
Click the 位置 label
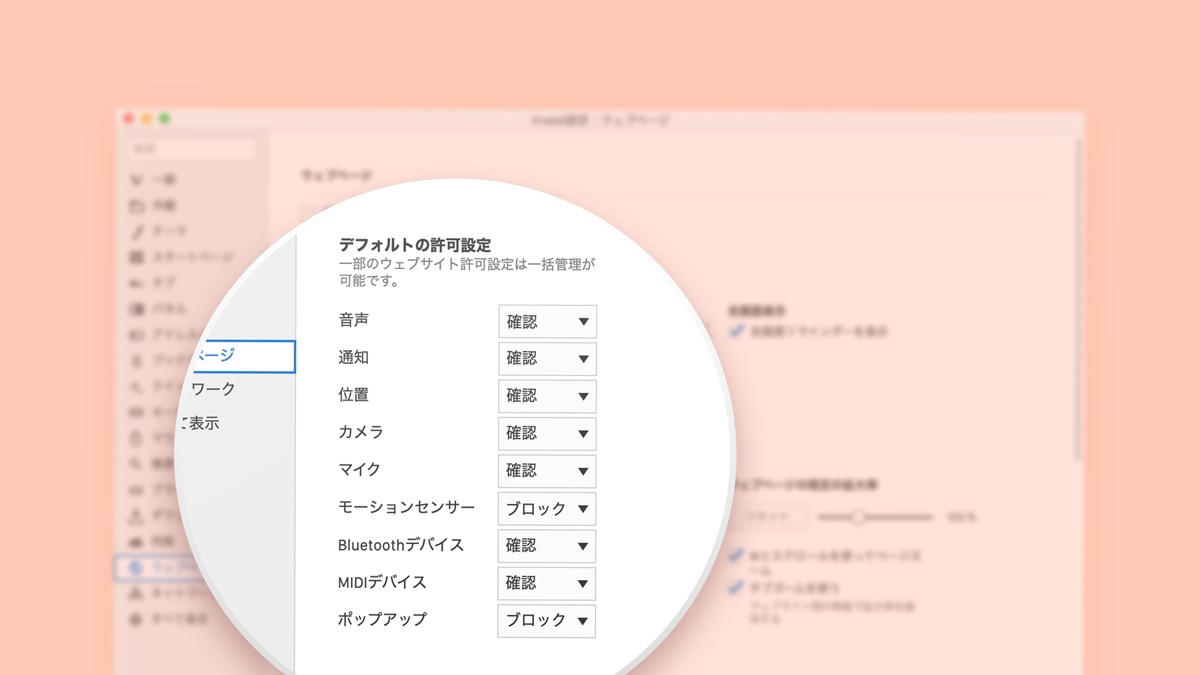click(x=354, y=395)
